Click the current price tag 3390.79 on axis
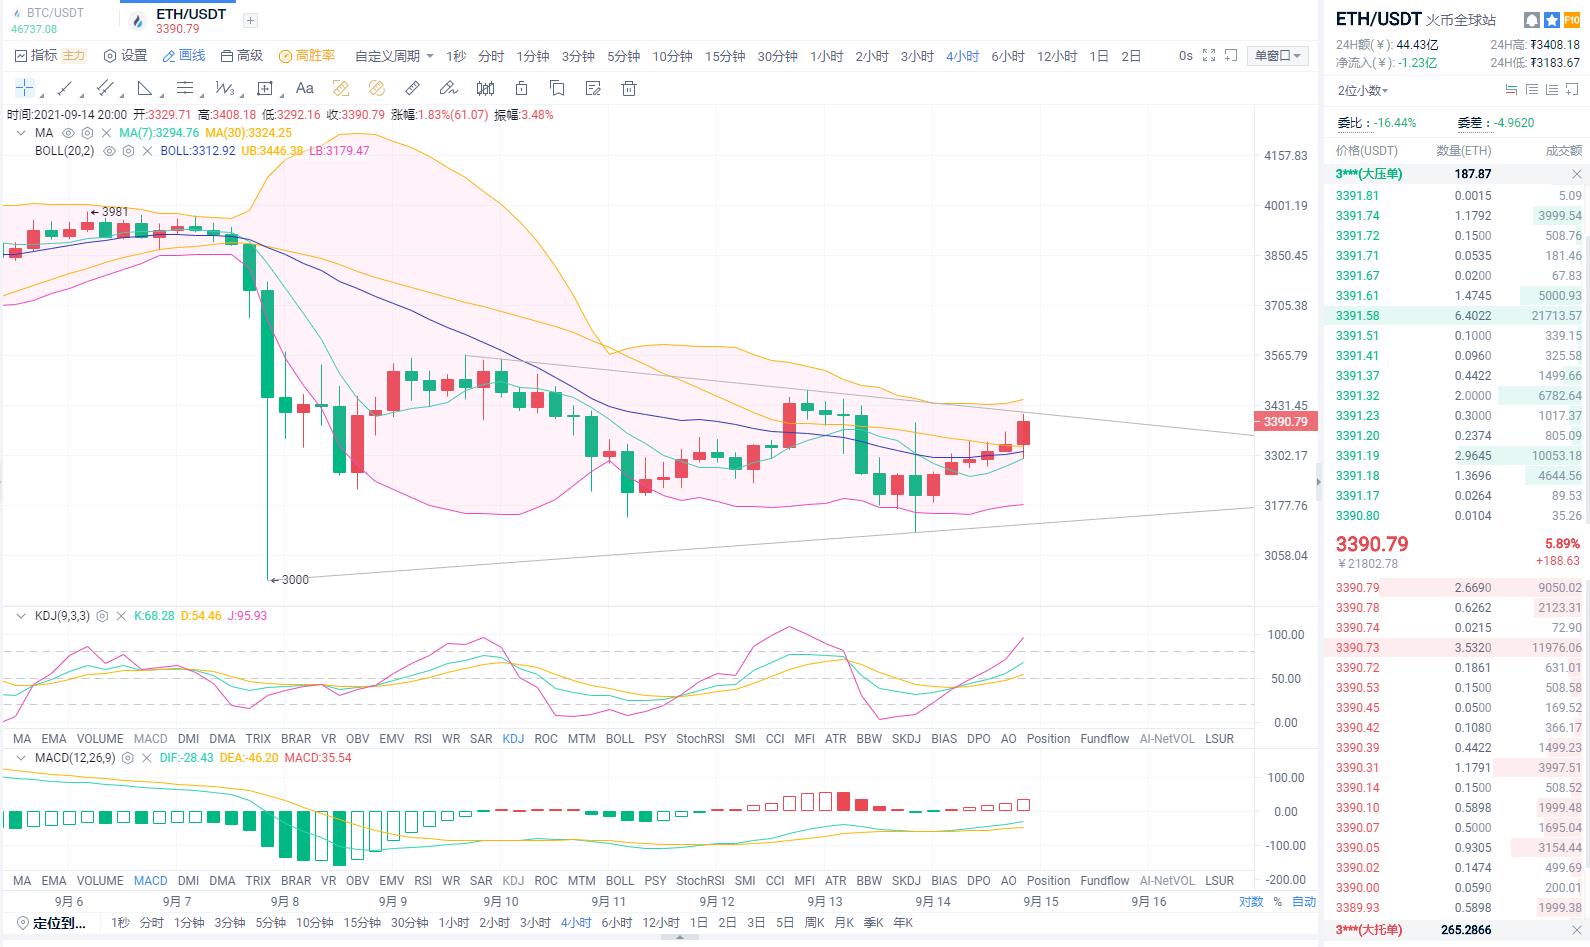The width and height of the screenshot is (1590, 947). point(1286,422)
